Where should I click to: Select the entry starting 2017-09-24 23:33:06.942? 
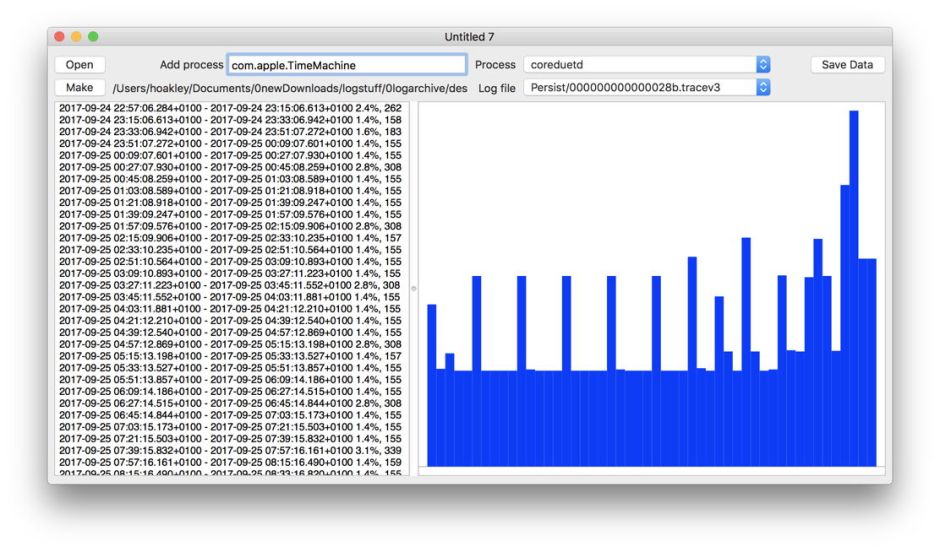pyautogui.click(x=230, y=131)
